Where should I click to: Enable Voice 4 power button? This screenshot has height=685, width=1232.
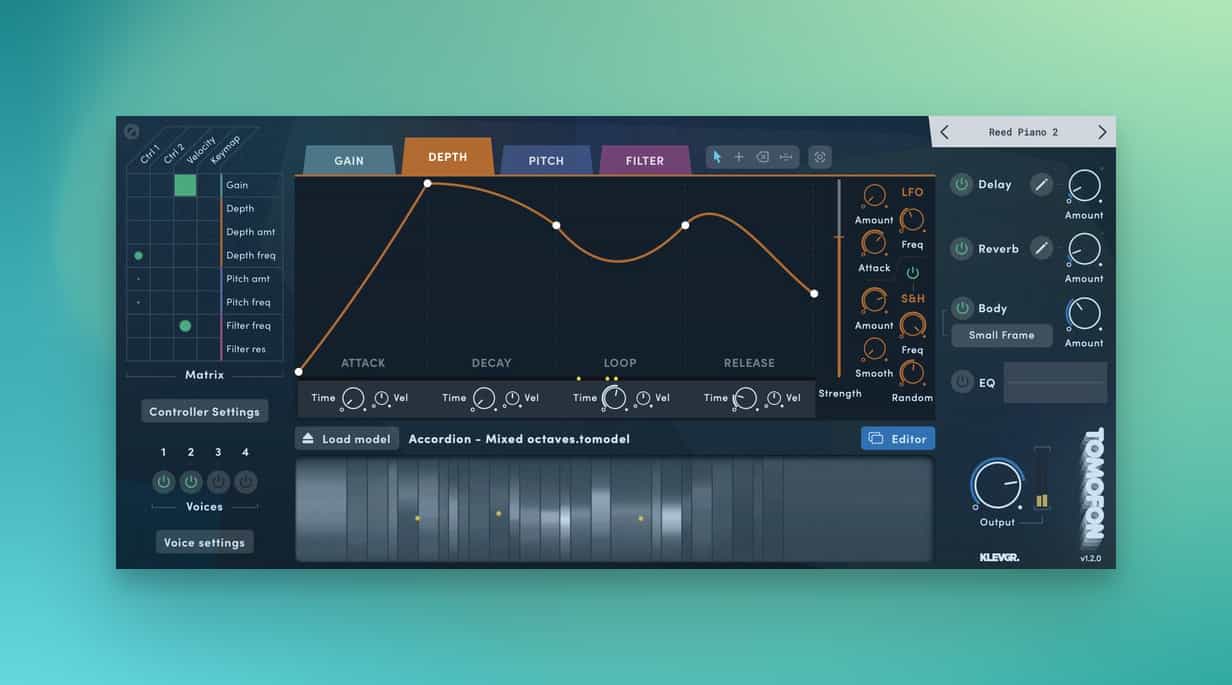[245, 482]
